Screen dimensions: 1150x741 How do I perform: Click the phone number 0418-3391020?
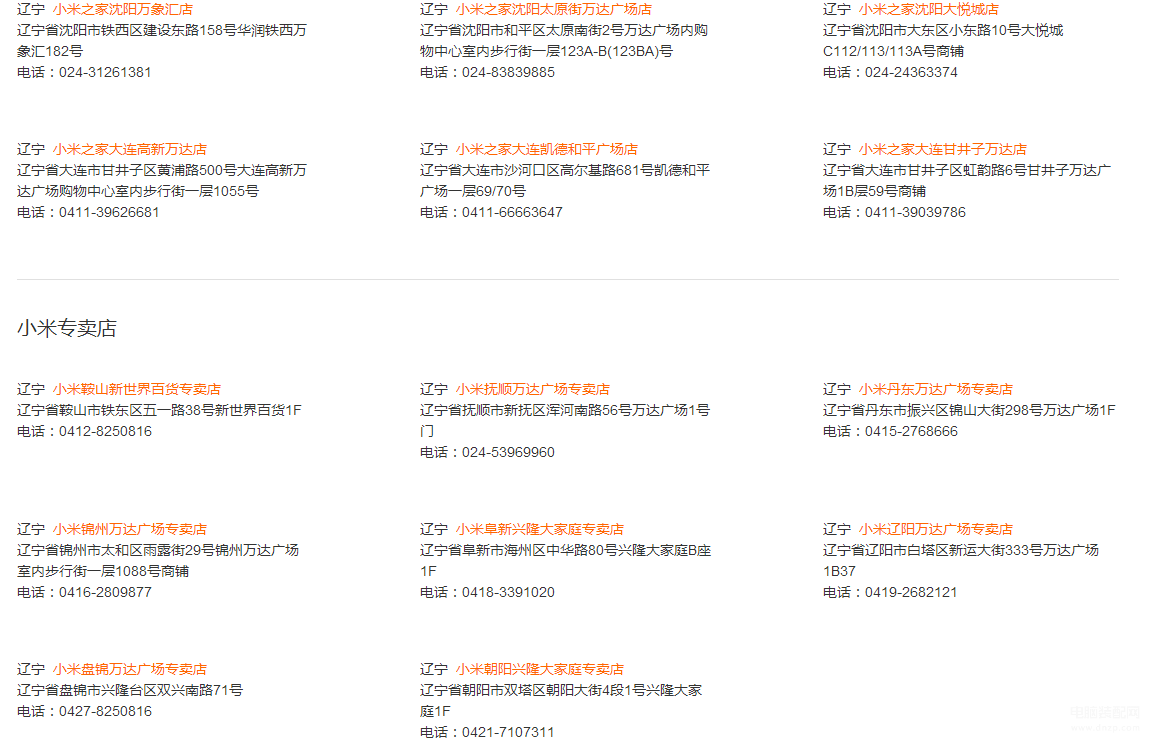[508, 593]
